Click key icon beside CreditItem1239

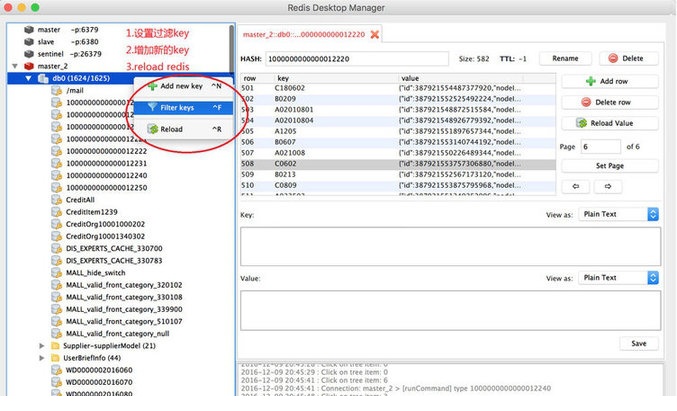[57, 212]
